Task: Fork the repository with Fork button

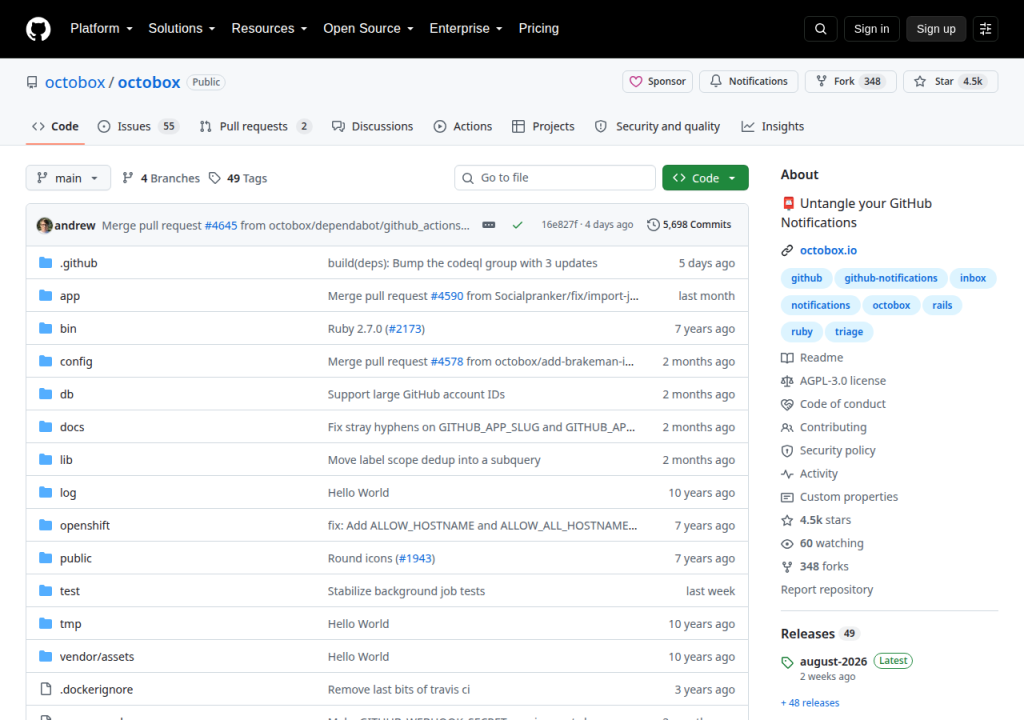Action: point(850,82)
